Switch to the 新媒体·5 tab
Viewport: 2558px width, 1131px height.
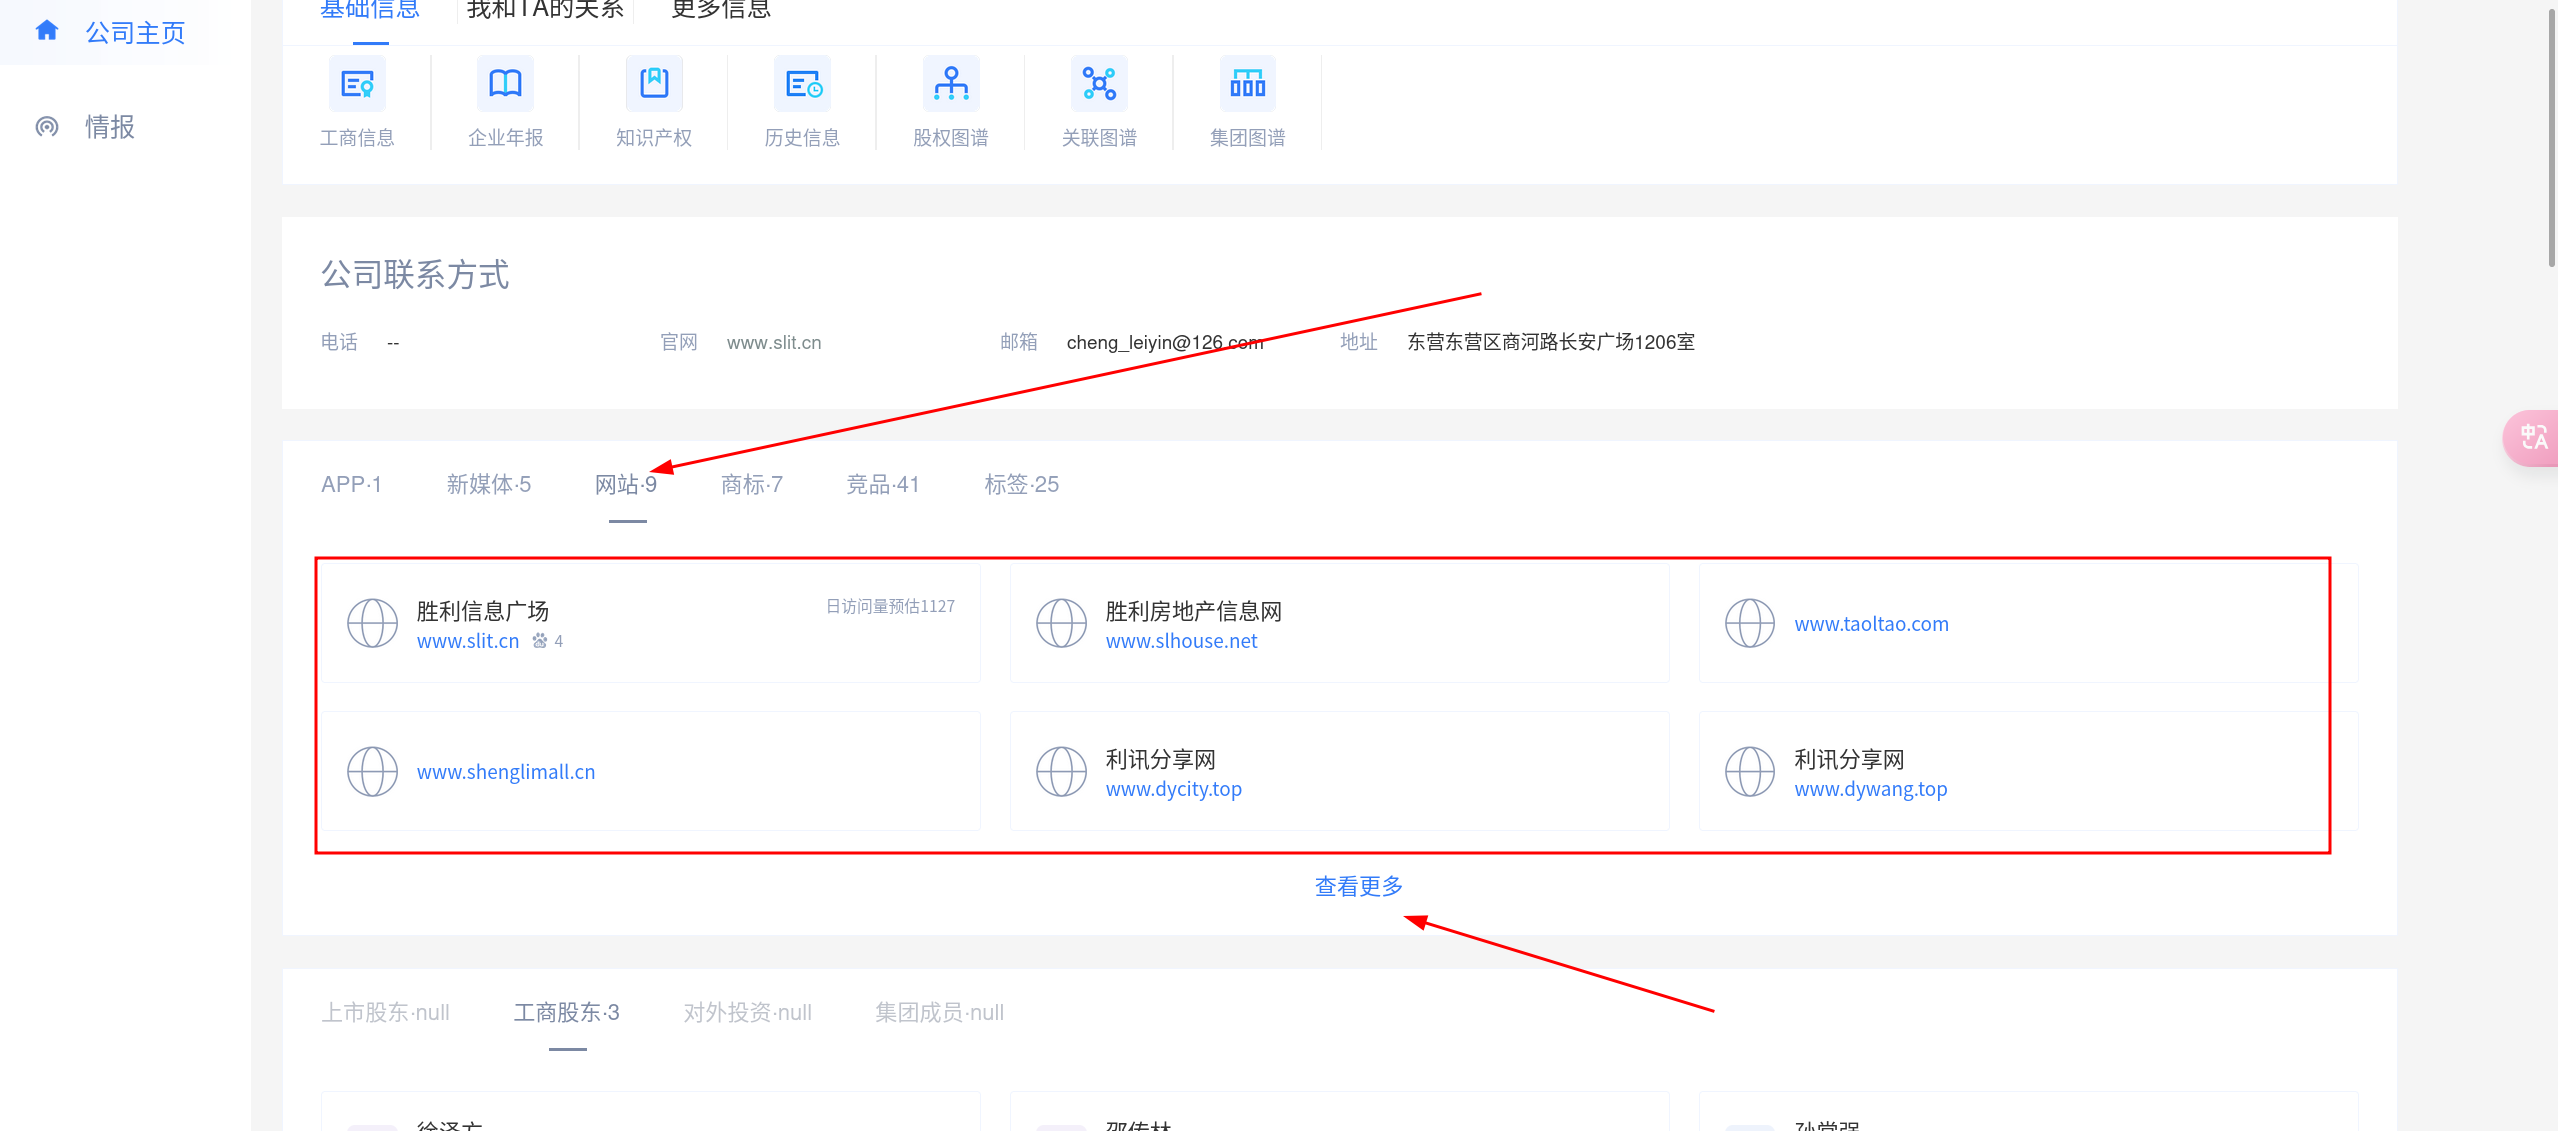pyautogui.click(x=488, y=485)
